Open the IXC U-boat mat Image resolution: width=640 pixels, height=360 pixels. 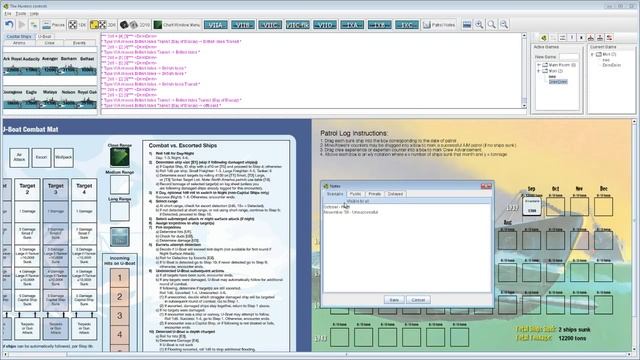point(407,25)
